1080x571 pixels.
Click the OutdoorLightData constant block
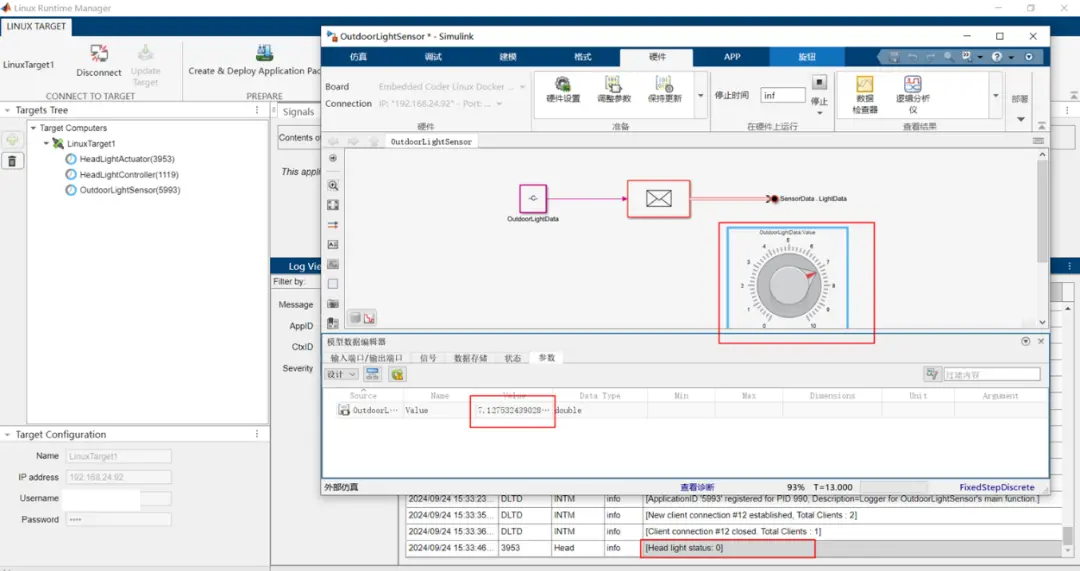[x=533, y=198]
